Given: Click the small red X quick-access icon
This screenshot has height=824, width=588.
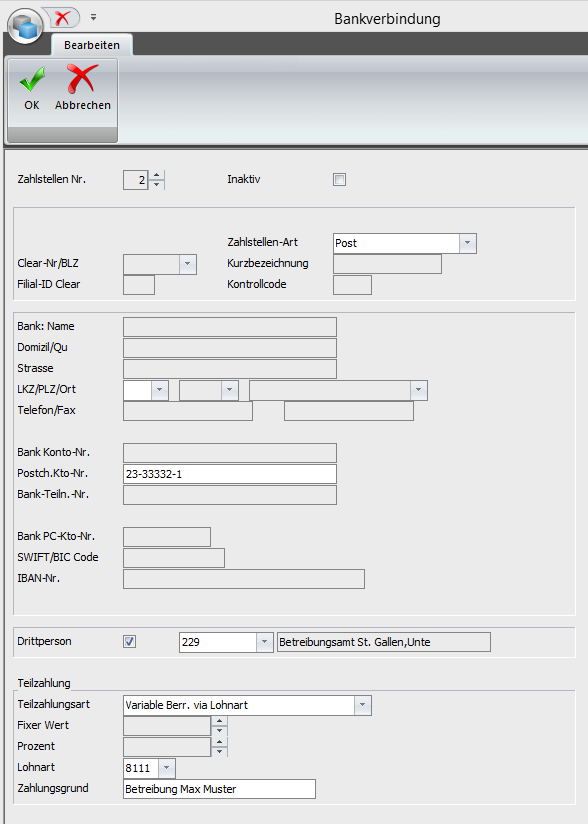Looking at the screenshot, I should pos(63,18).
